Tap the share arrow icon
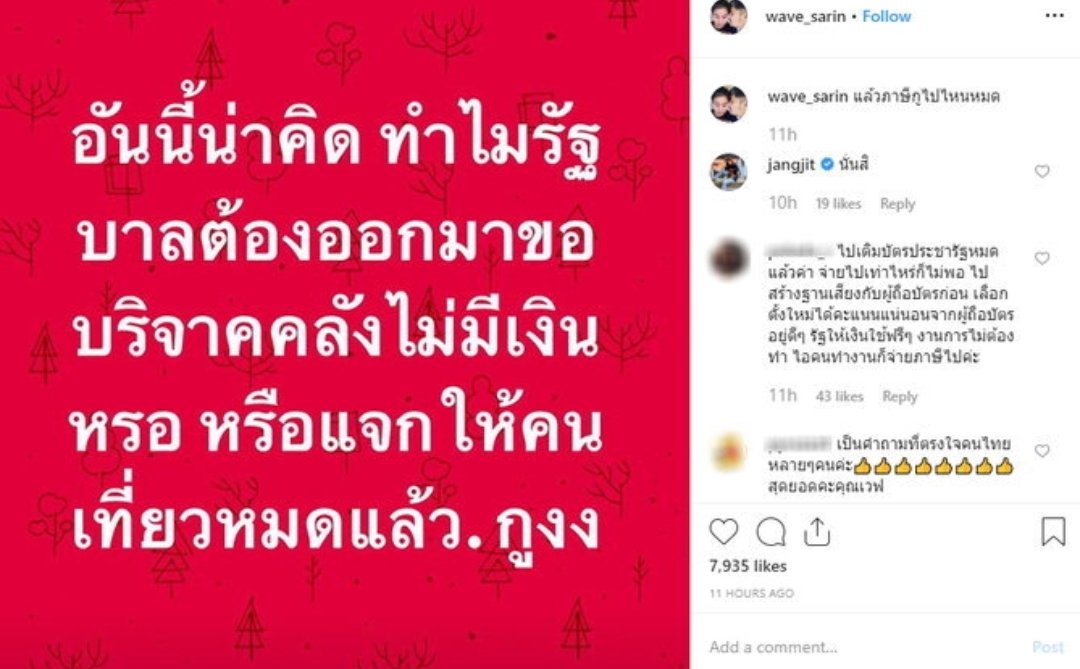The width and height of the screenshot is (1080, 669). tap(817, 532)
